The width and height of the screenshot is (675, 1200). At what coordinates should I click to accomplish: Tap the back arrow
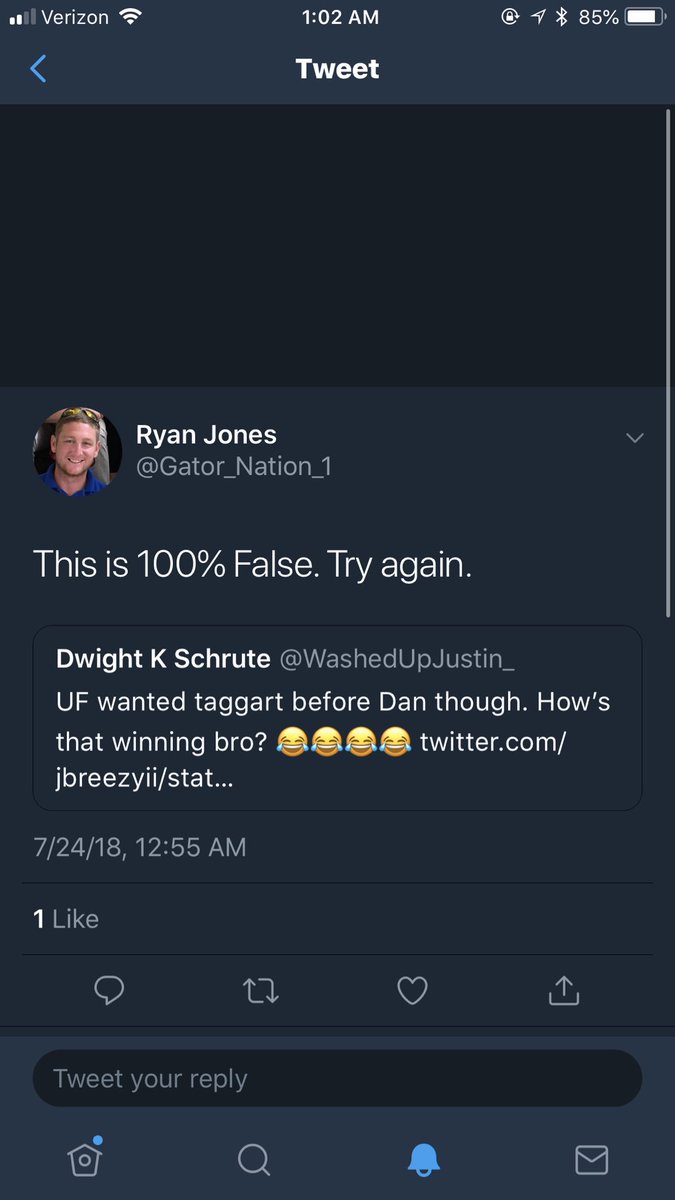tap(38, 69)
